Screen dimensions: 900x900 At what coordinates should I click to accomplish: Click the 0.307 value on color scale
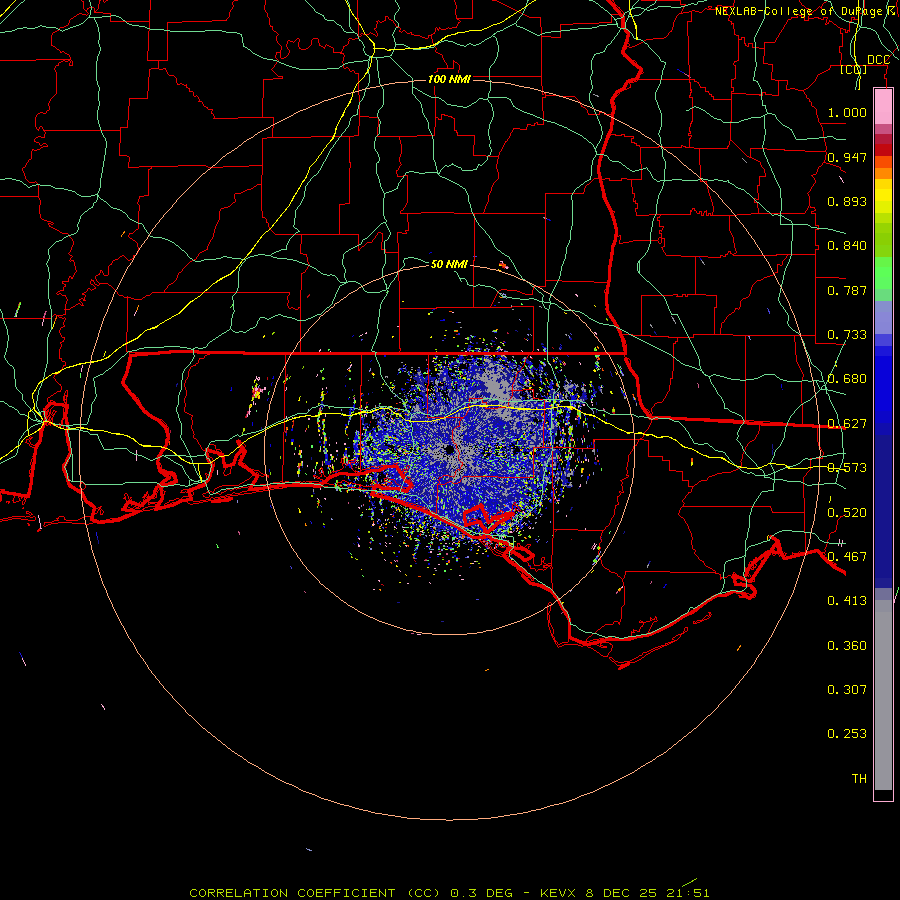[x=847, y=689]
